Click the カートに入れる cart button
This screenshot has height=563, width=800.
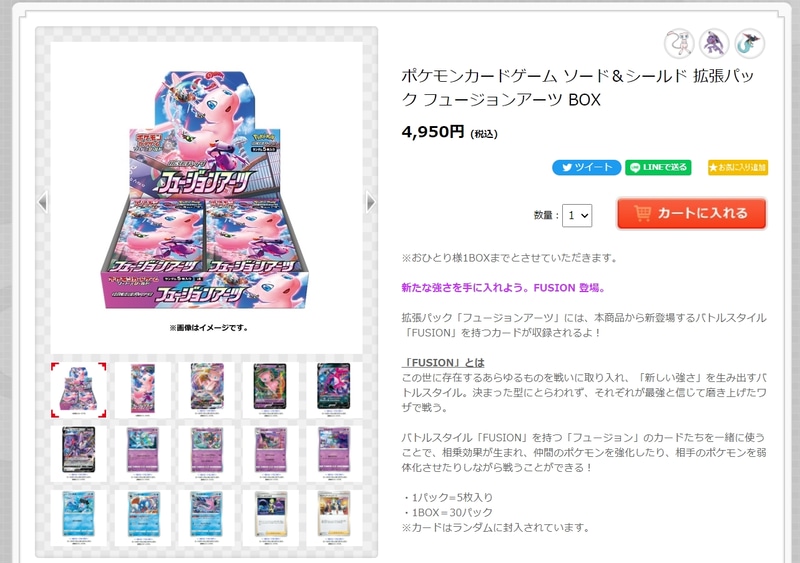[691, 213]
